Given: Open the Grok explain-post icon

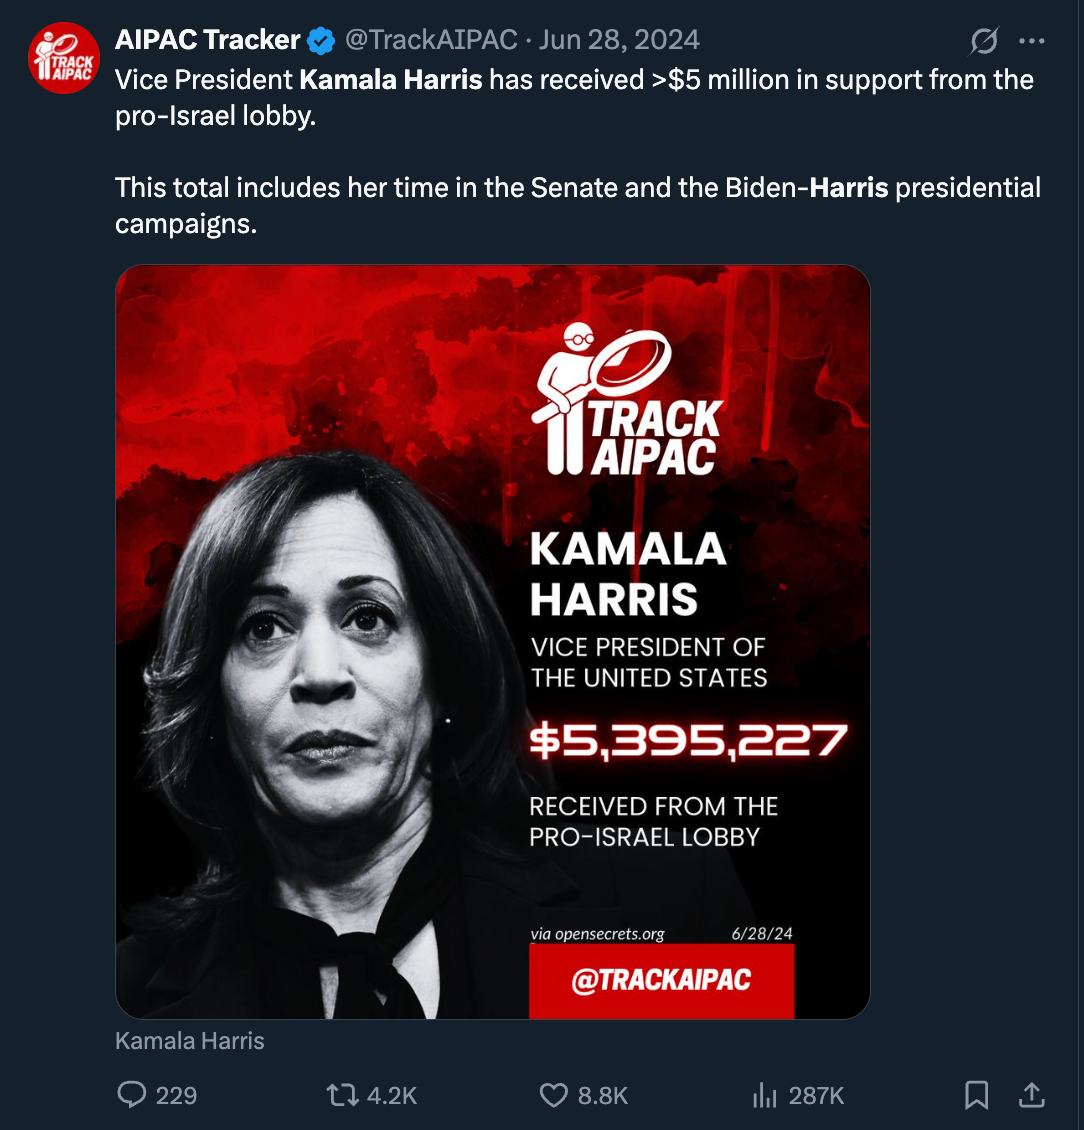Looking at the screenshot, I should (x=984, y=41).
